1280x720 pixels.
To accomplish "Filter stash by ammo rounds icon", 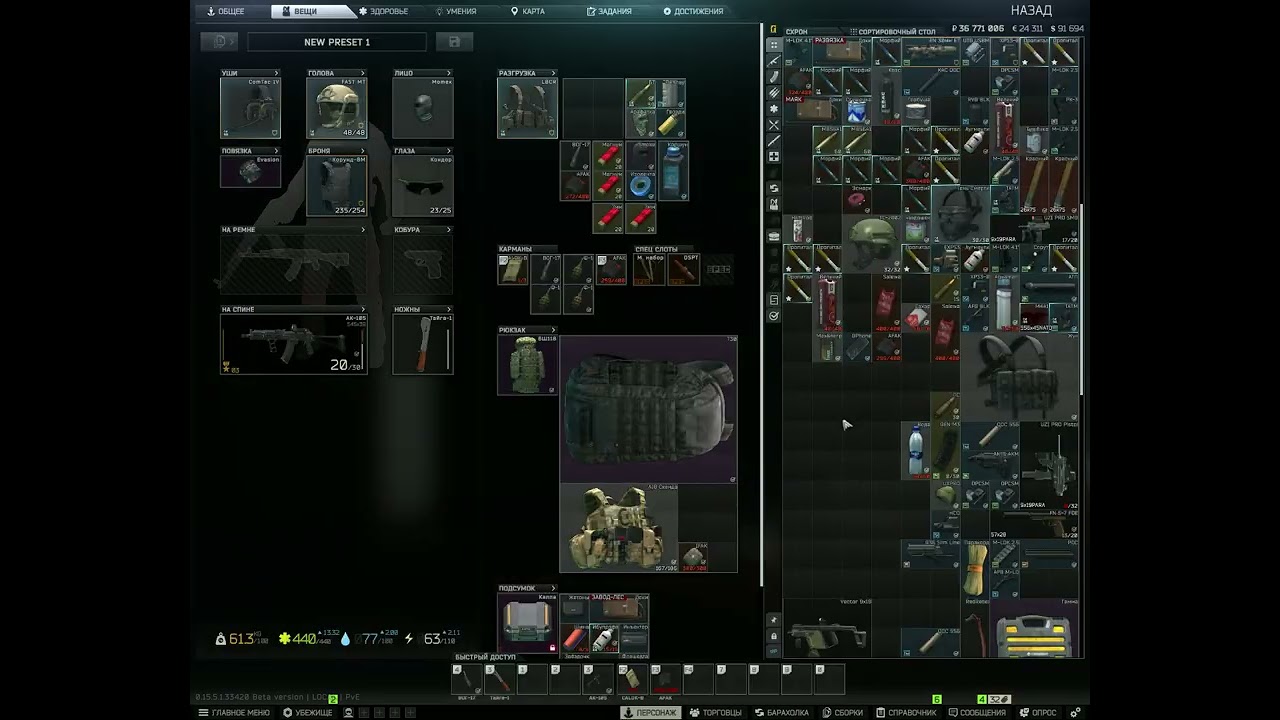I will (773, 93).
